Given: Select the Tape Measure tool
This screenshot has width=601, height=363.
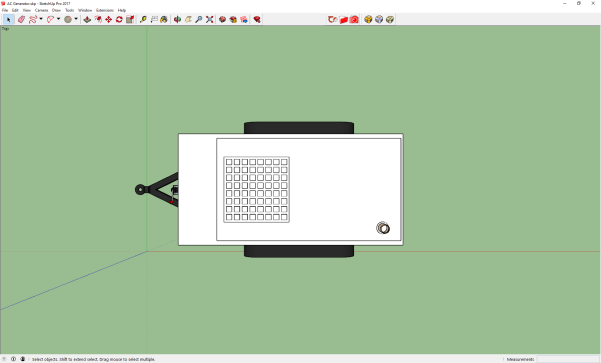Looking at the screenshot, I should 143,19.
